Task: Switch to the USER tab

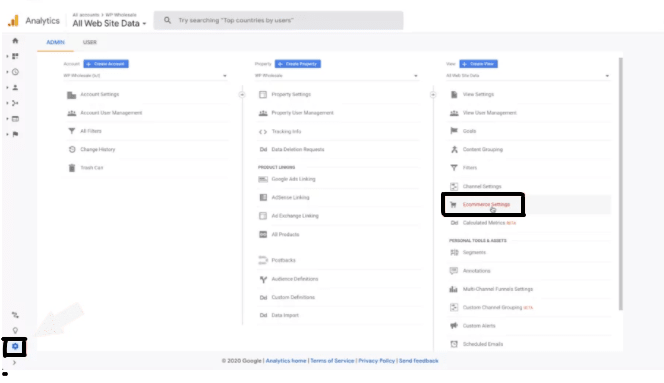Action: [x=90, y=42]
